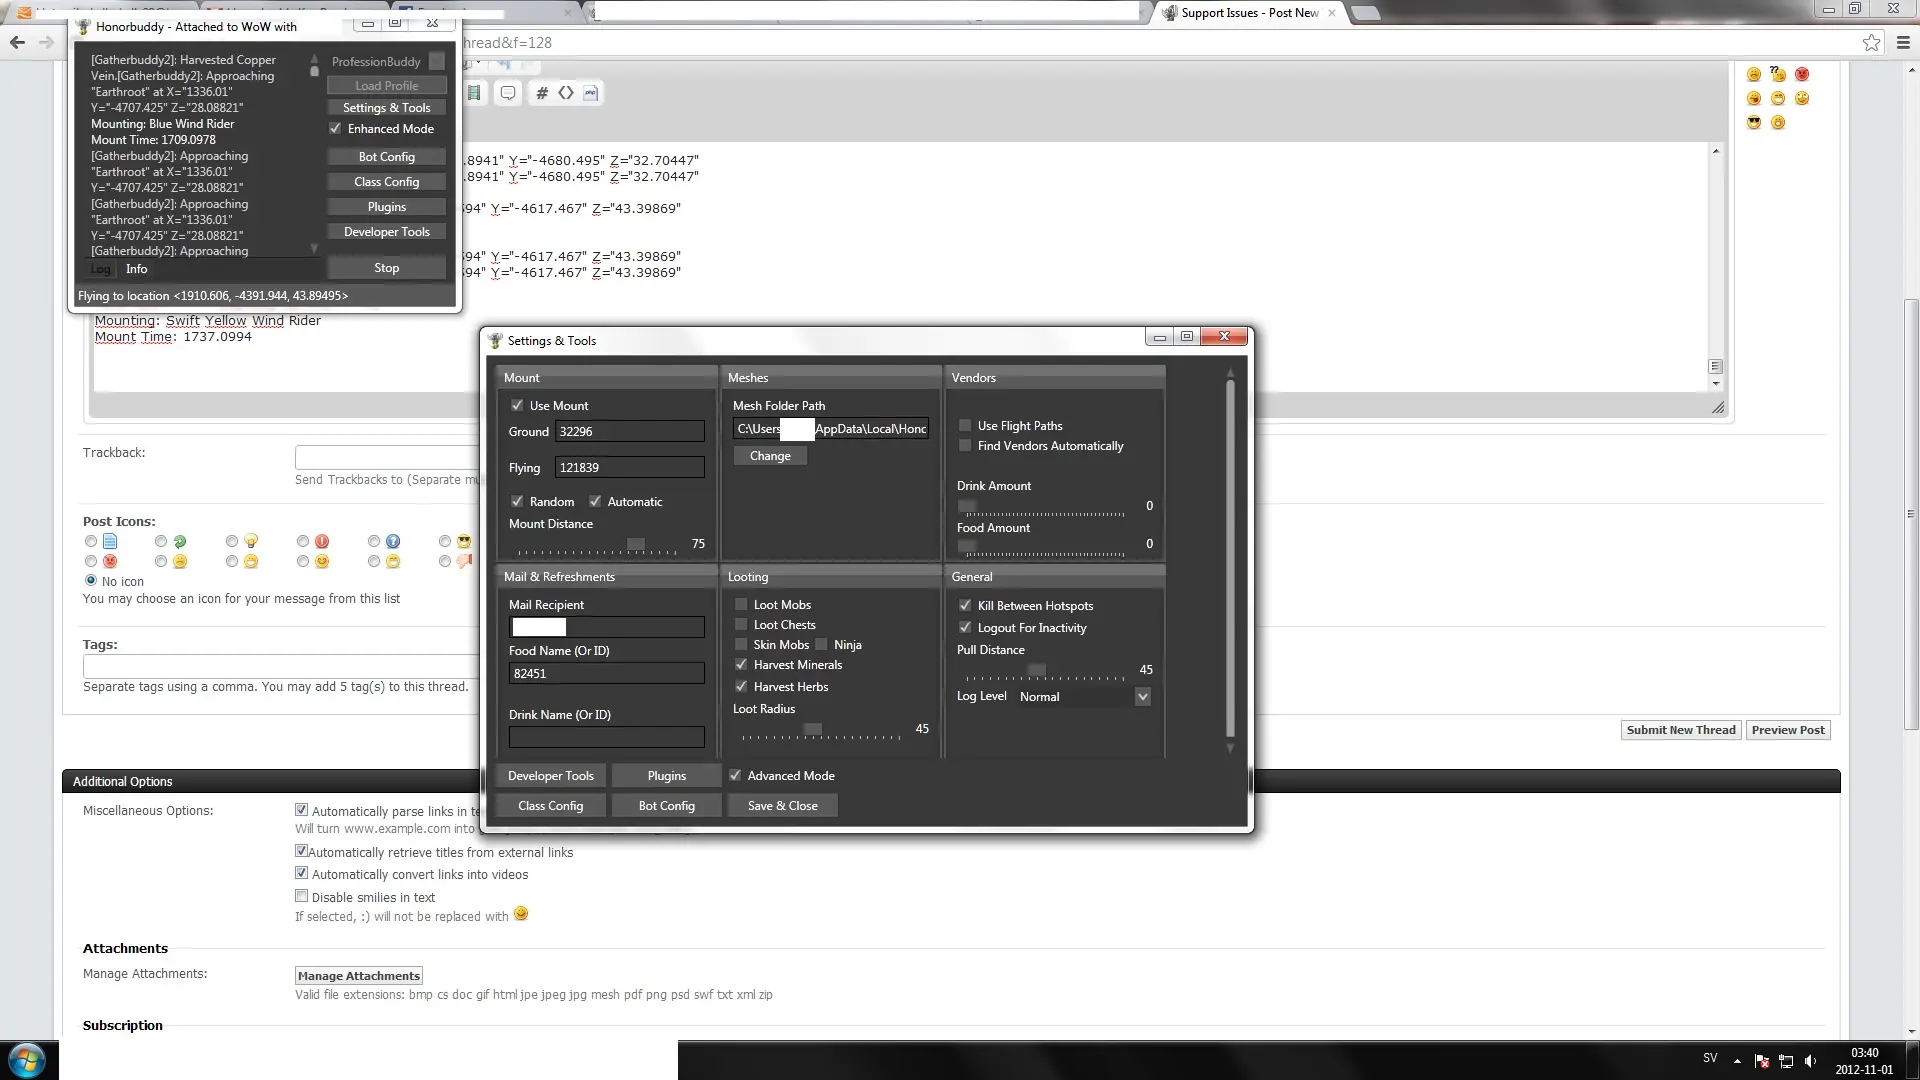The width and height of the screenshot is (1920, 1080).
Task: Toggle the Use Mount checkbox
Action: (x=517, y=405)
